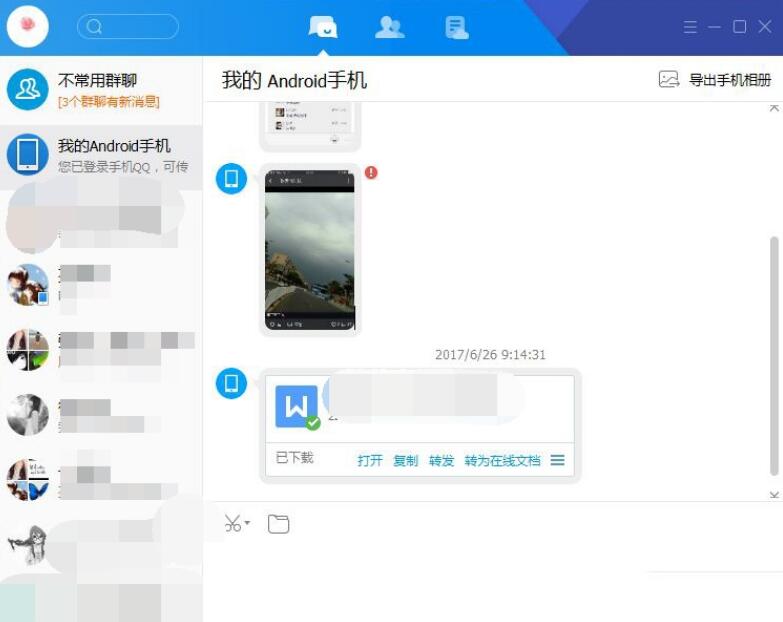
Task: Open the contact with anime girl avatar
Action: click(101, 285)
